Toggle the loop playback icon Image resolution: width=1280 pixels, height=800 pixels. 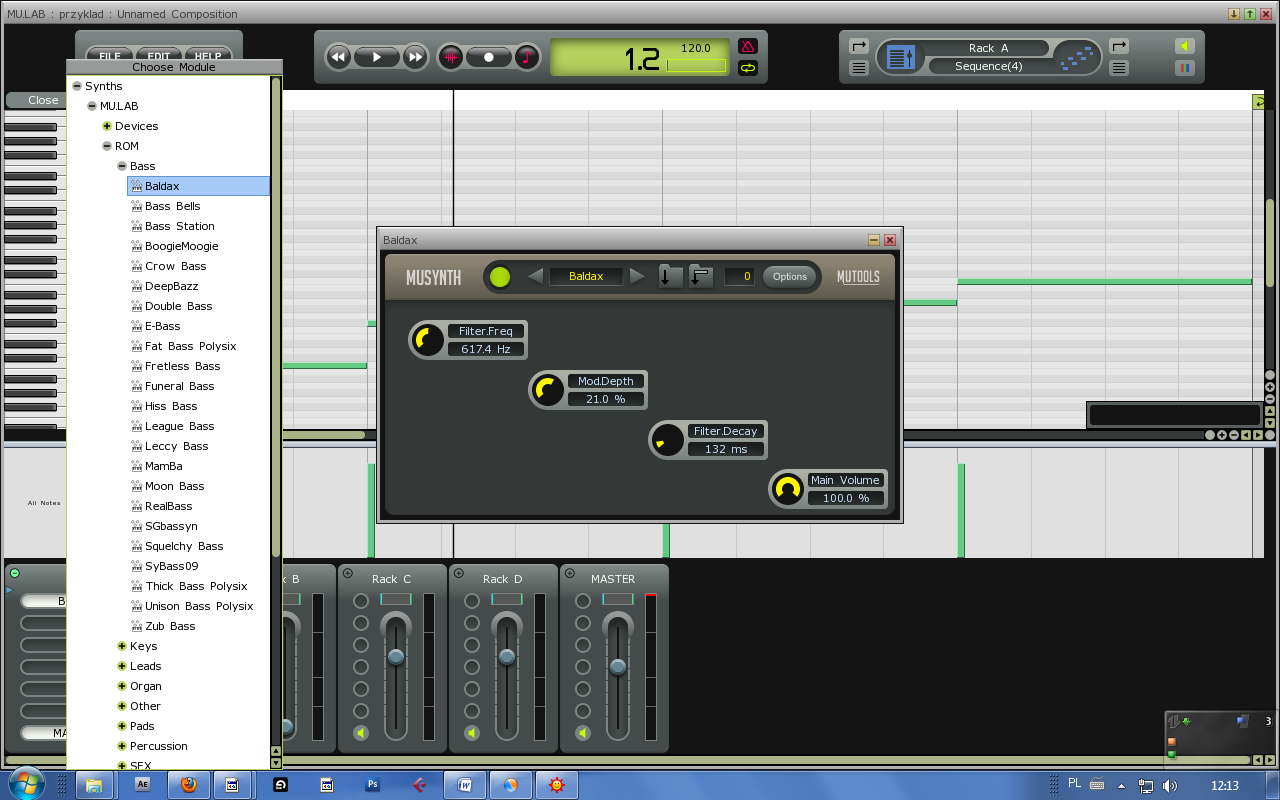747,68
